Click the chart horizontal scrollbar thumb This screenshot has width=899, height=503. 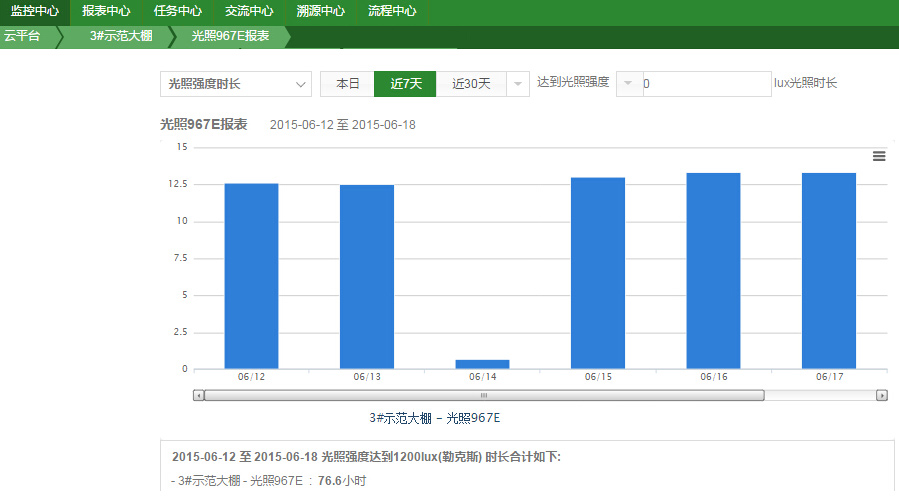coord(484,395)
